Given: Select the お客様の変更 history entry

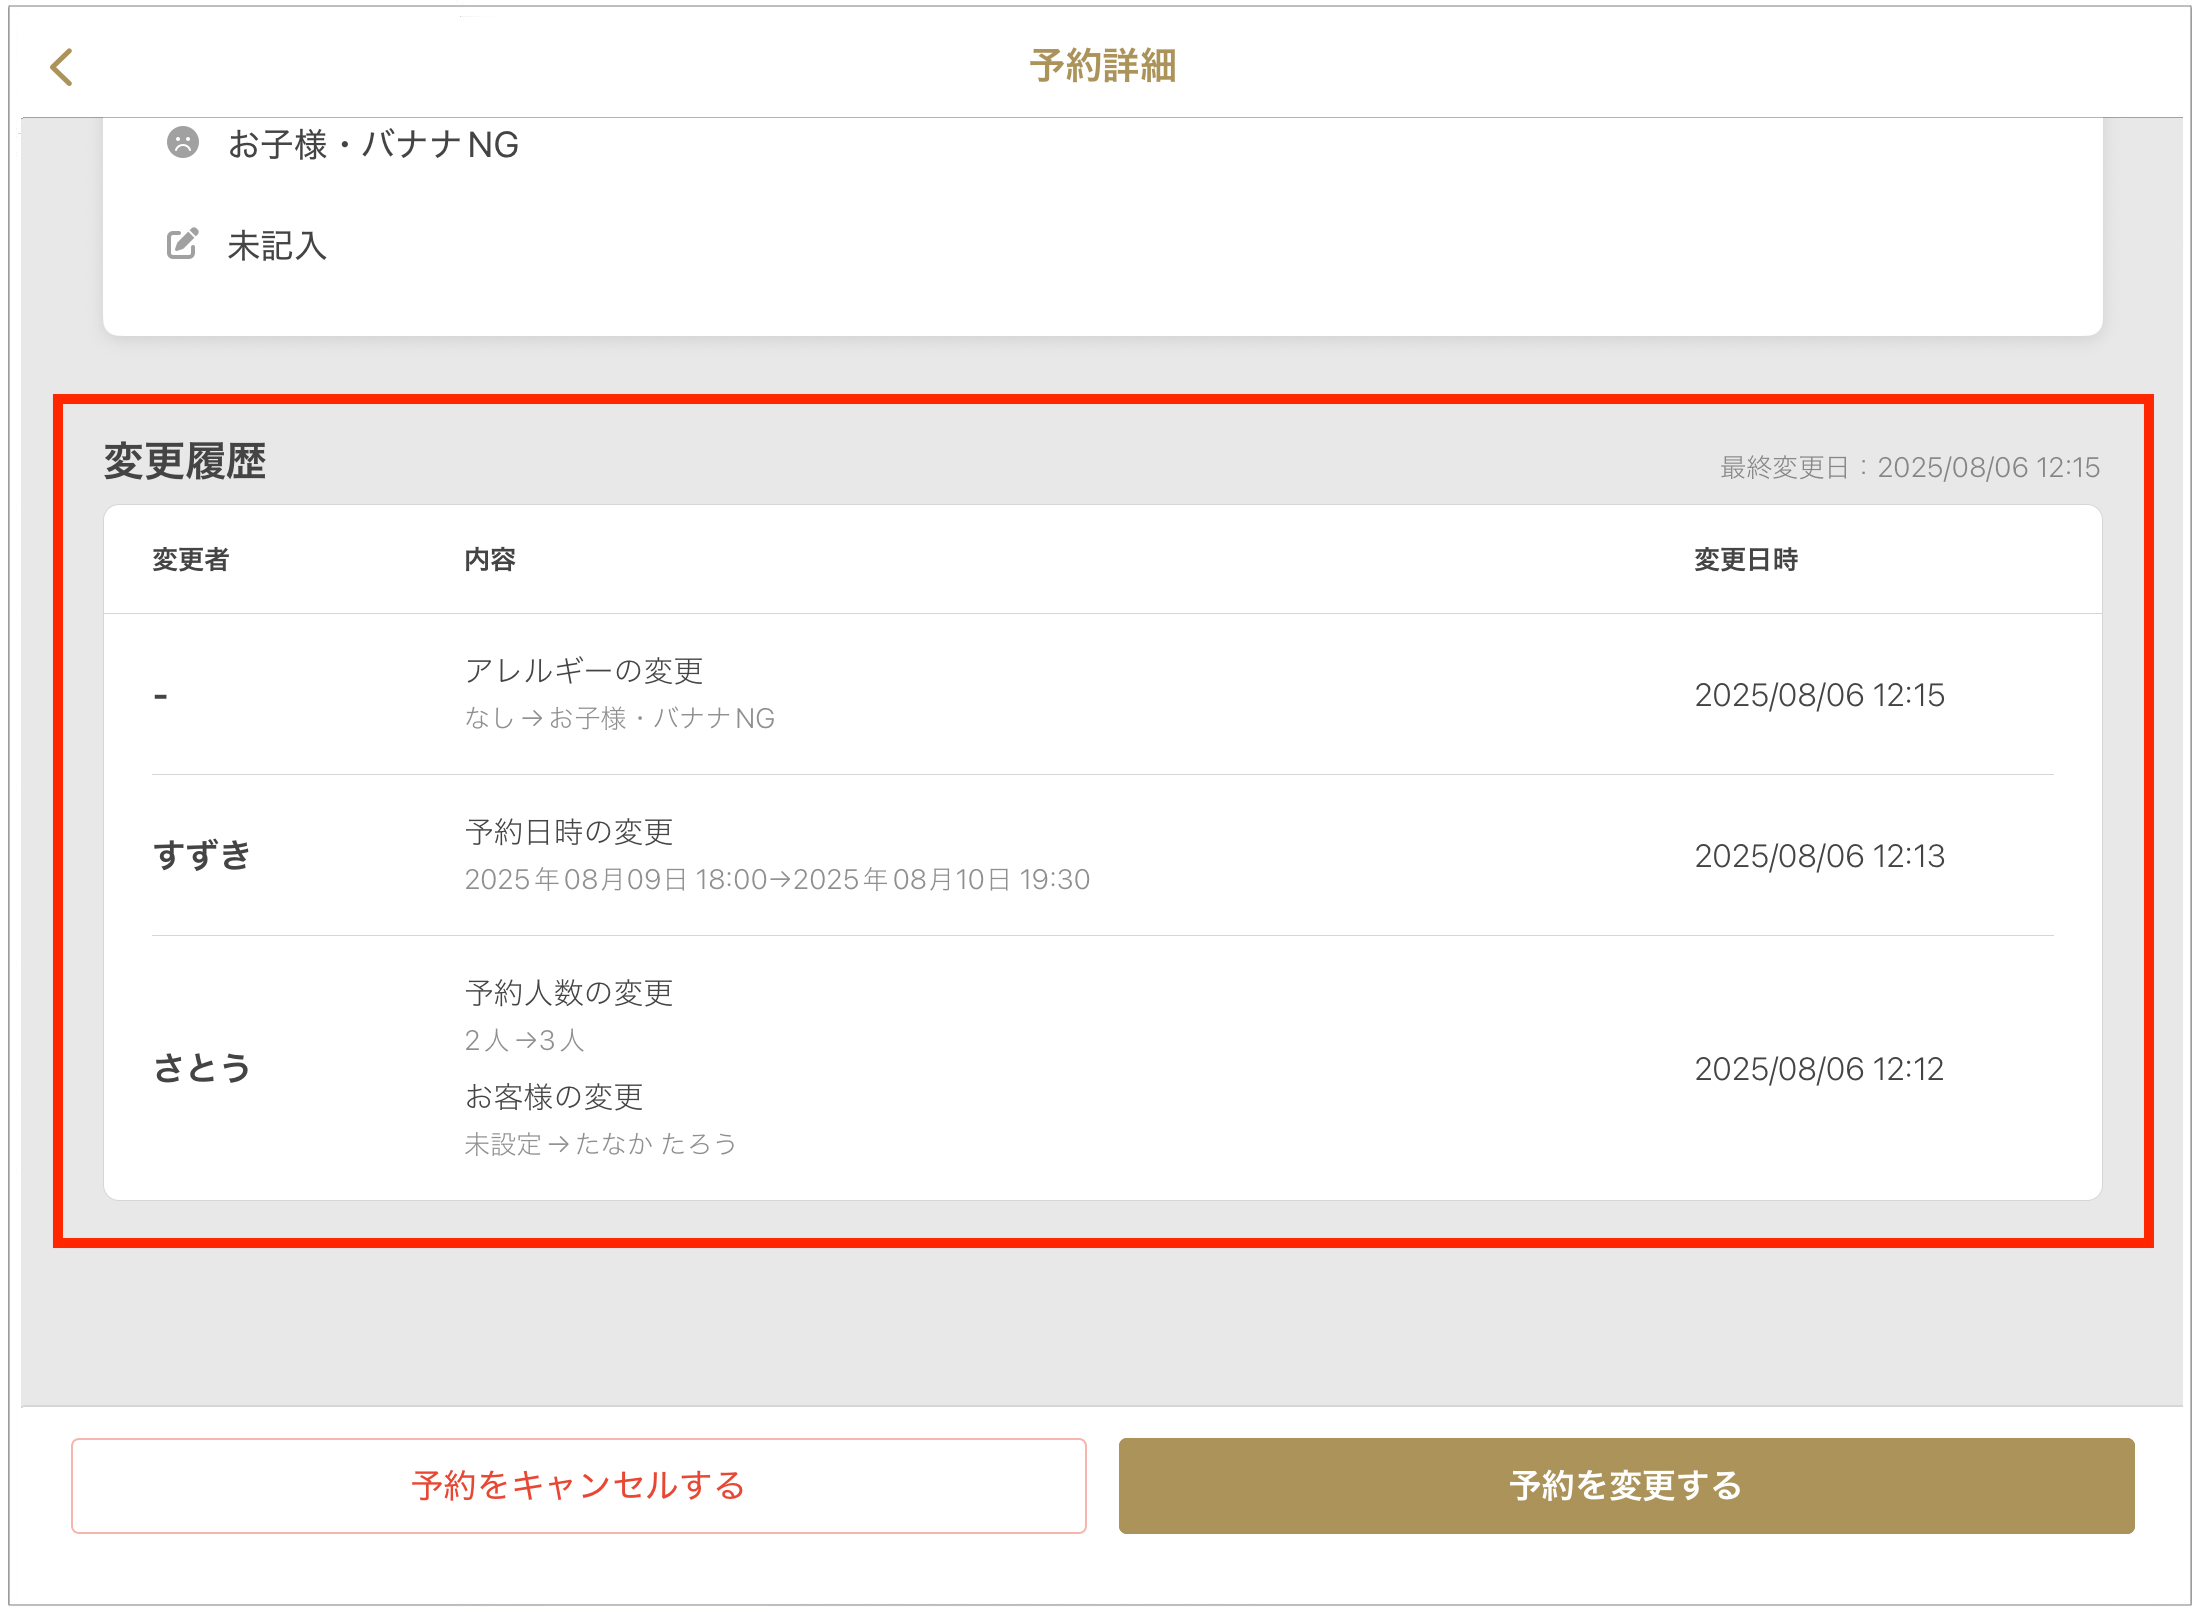Looking at the screenshot, I should pyautogui.click(x=554, y=1097).
